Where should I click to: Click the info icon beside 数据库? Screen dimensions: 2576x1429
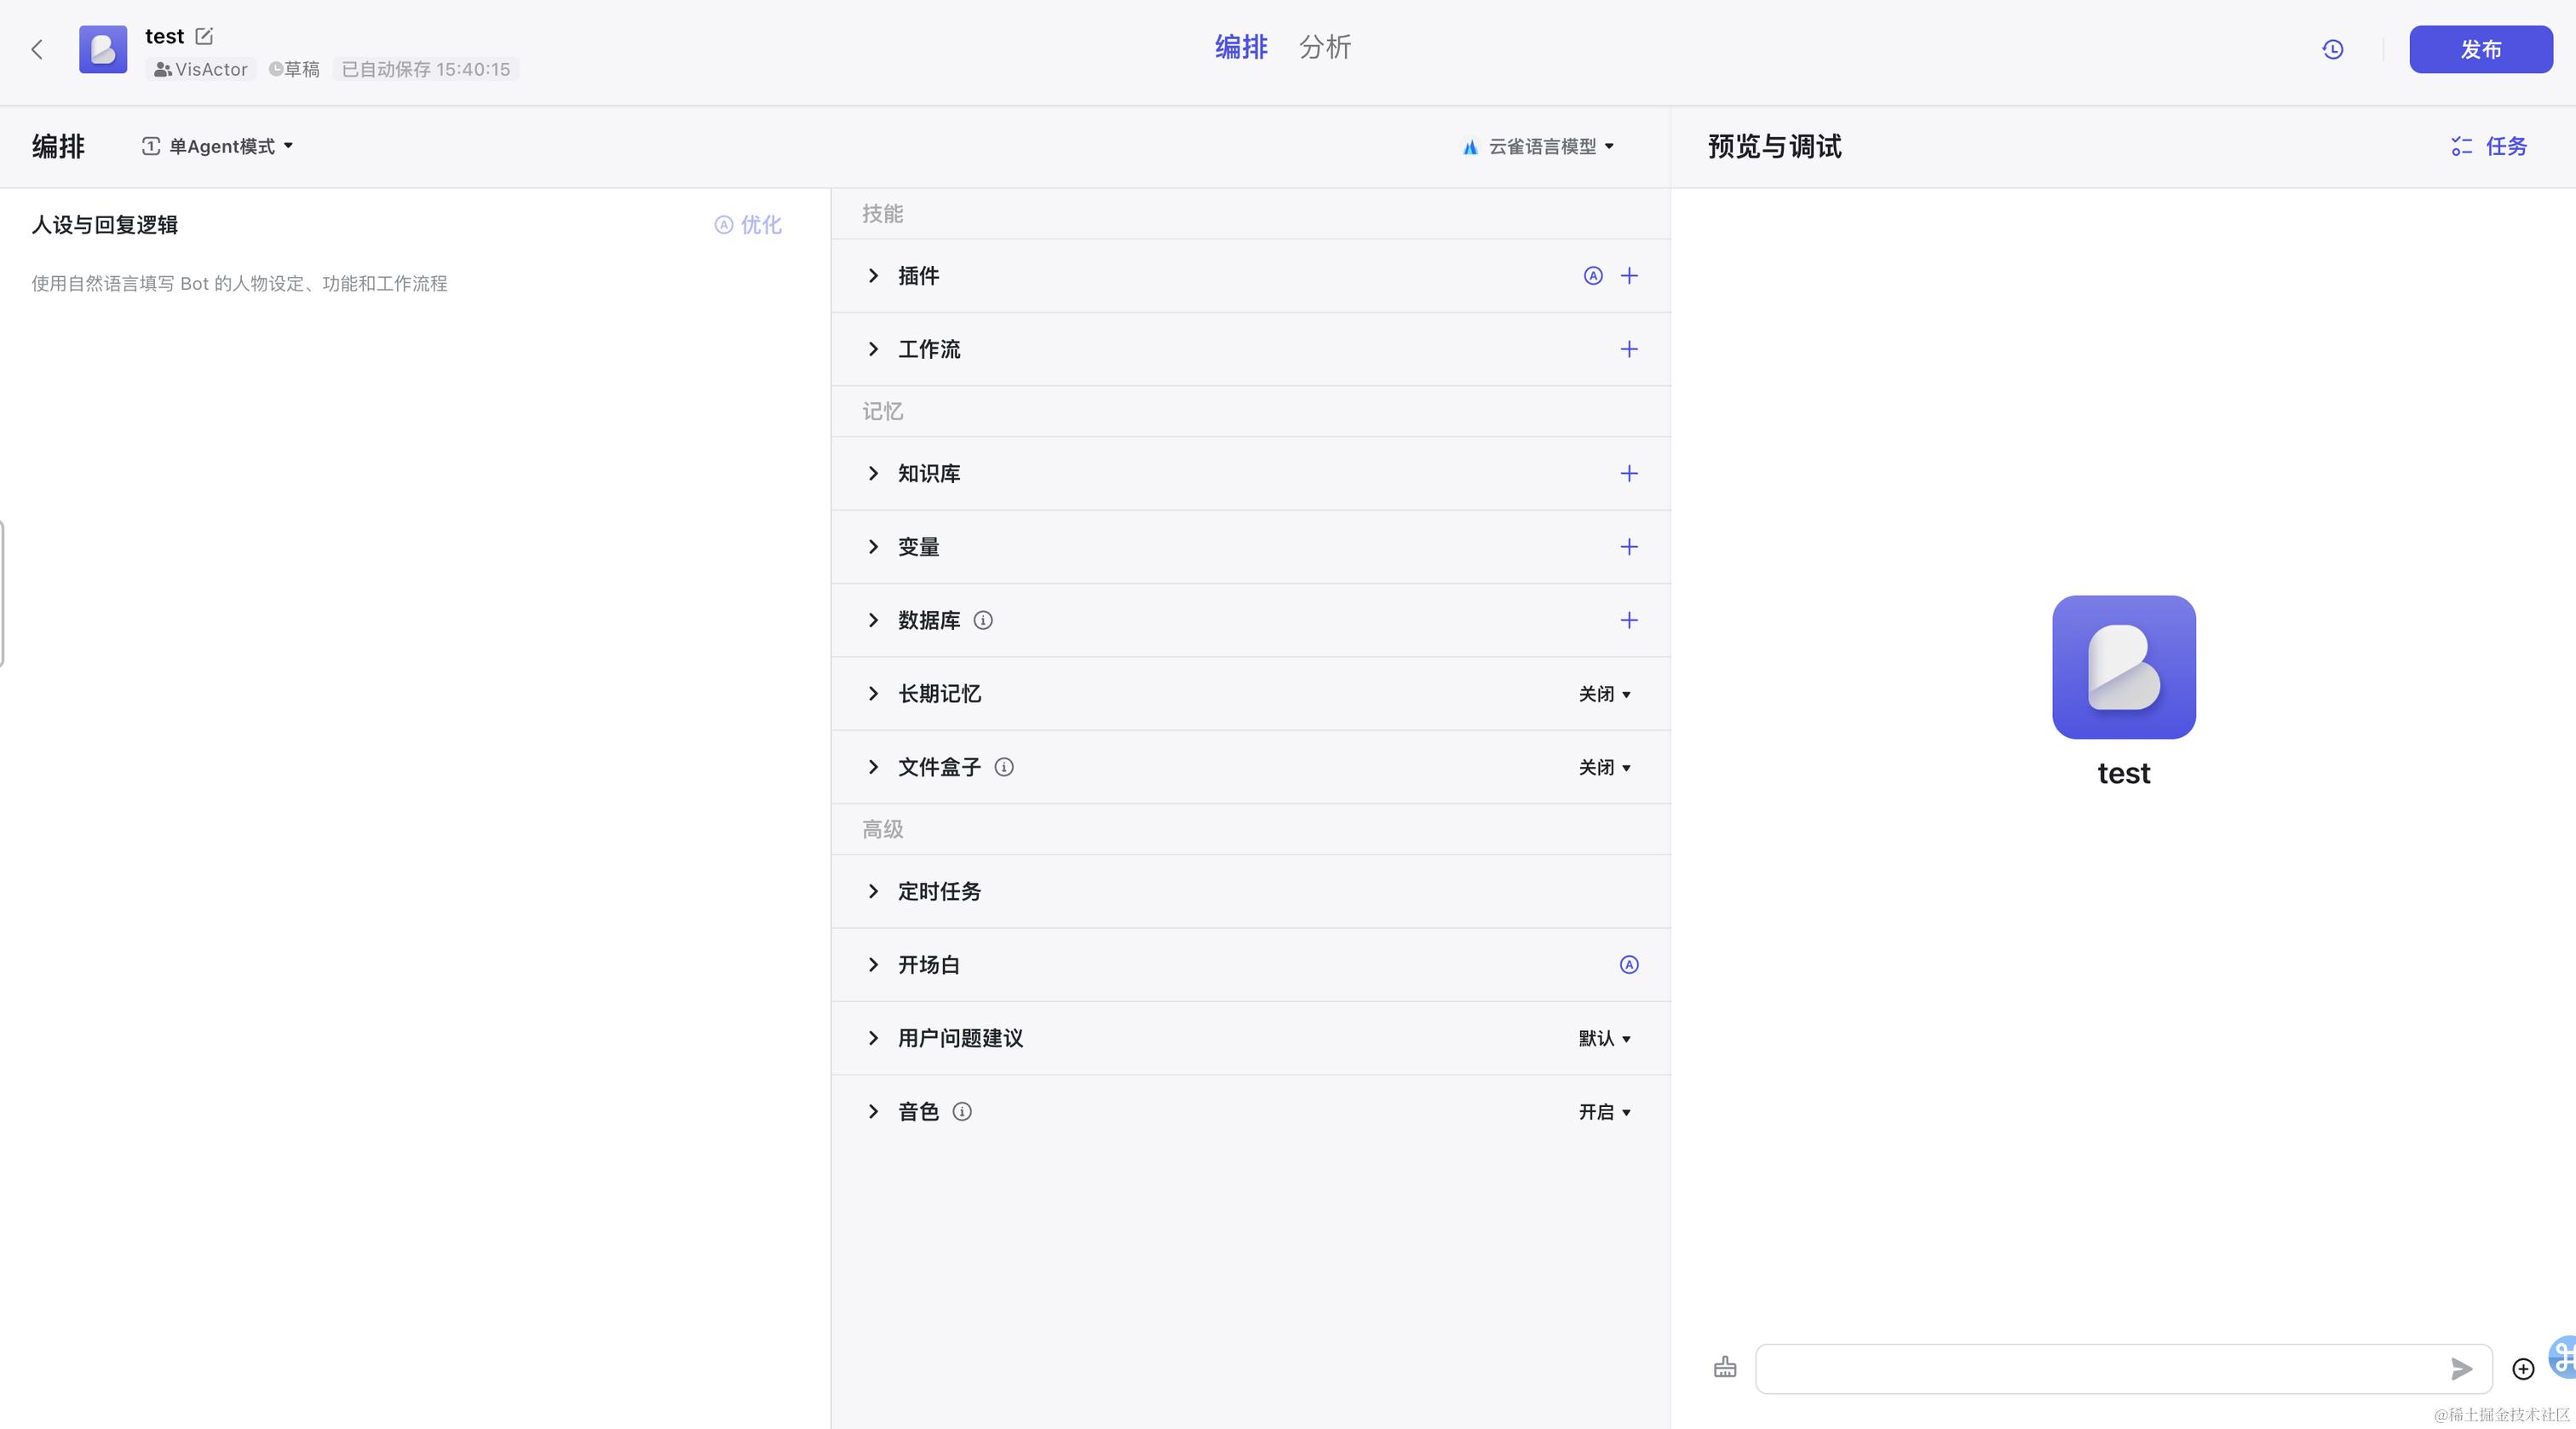(x=983, y=620)
